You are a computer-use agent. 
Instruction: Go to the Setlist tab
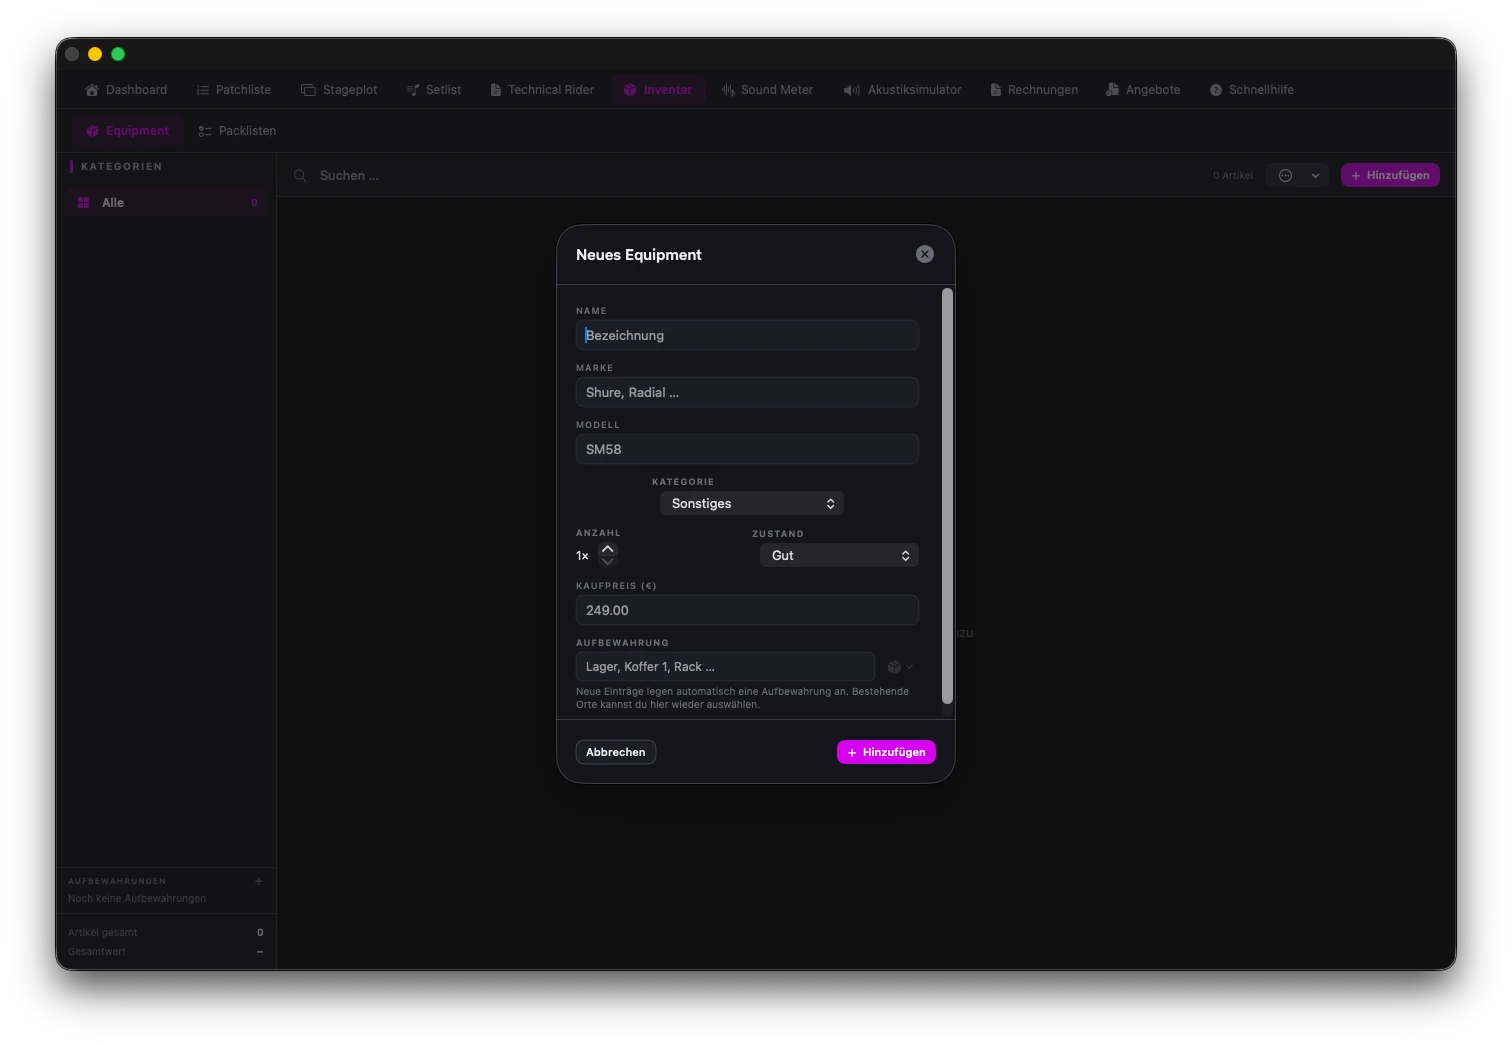coord(434,90)
